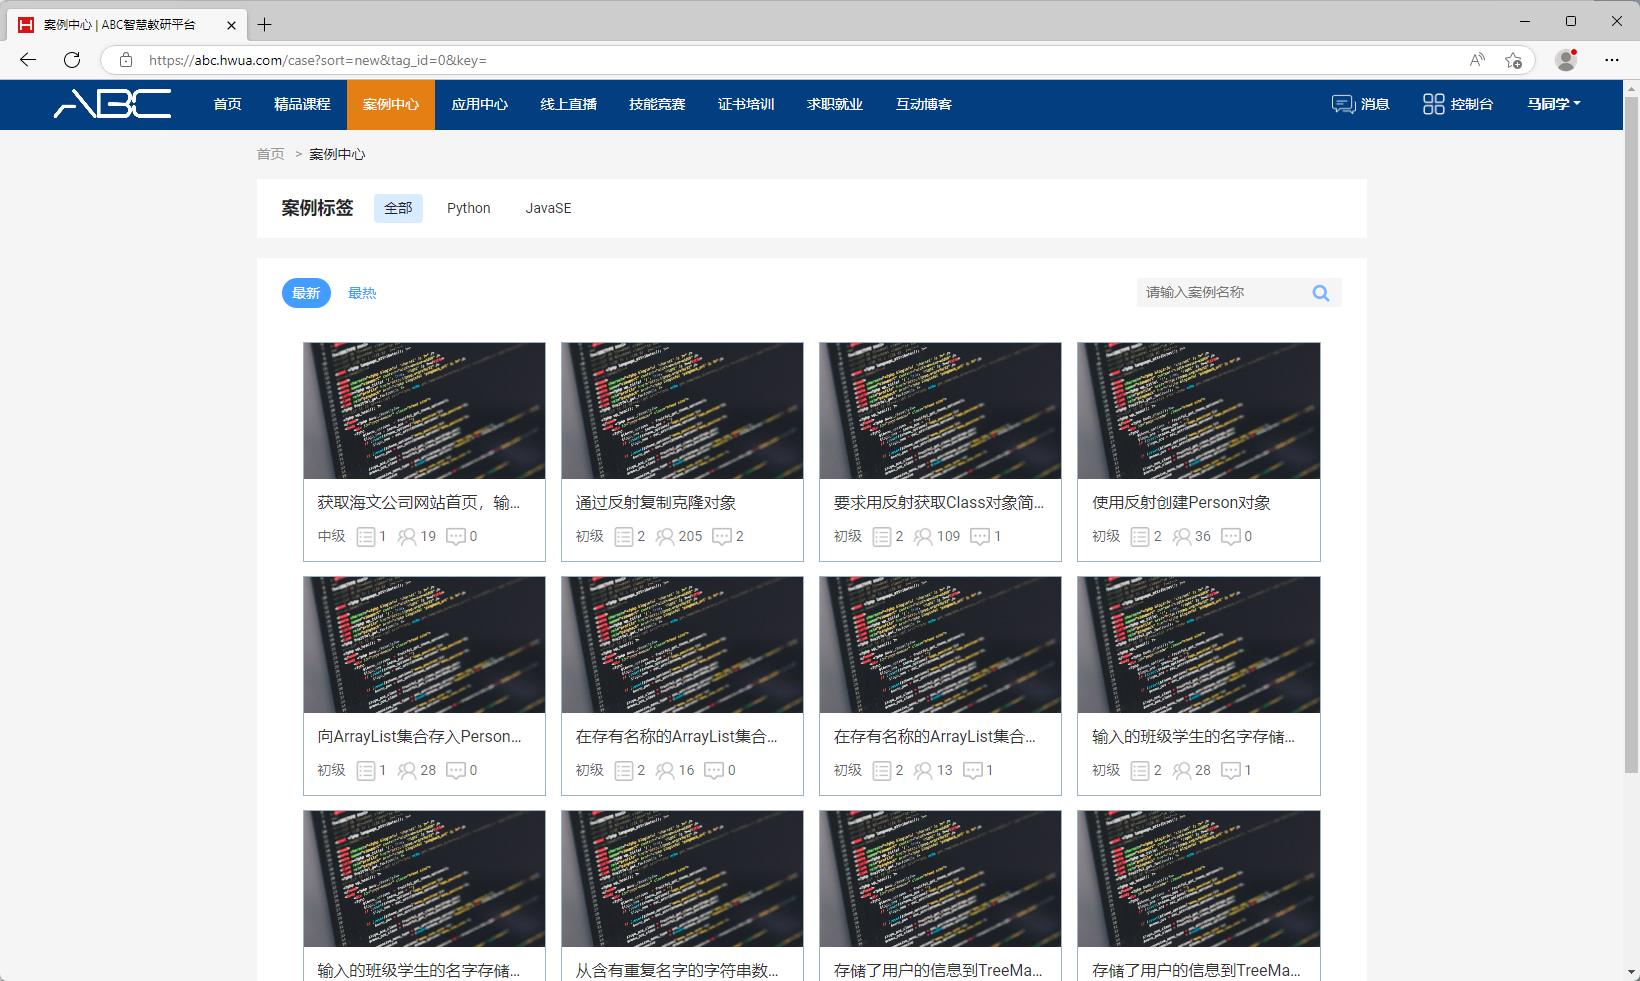Click 案例中心 breadcrumb text
This screenshot has height=981, width=1640.
point(337,154)
